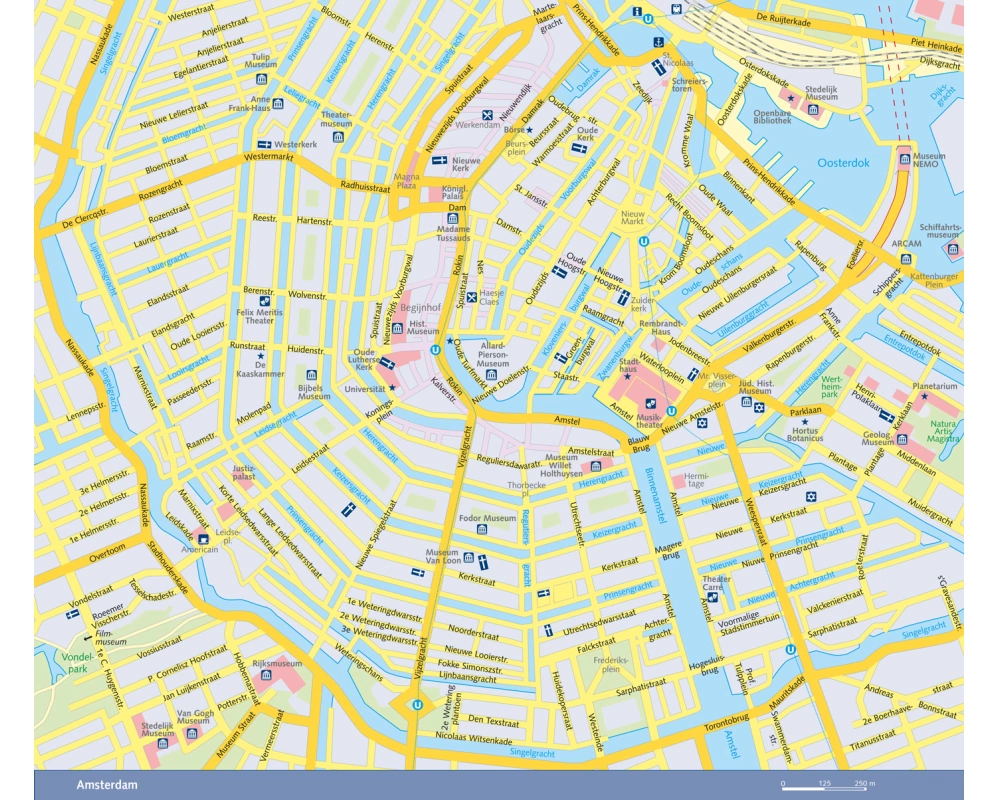Click the Oude Kerk church icon
The height and width of the screenshot is (800, 1000).
tap(578, 147)
